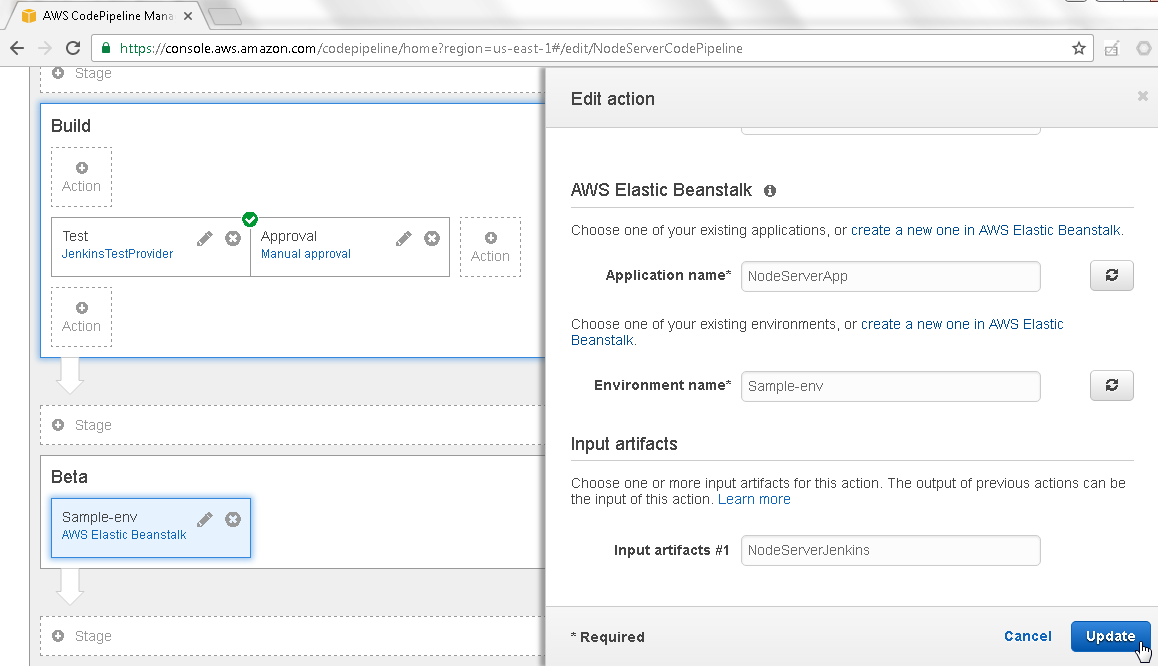Click the Approval action name
Viewport: 1158px width, 666px height.
289,236
